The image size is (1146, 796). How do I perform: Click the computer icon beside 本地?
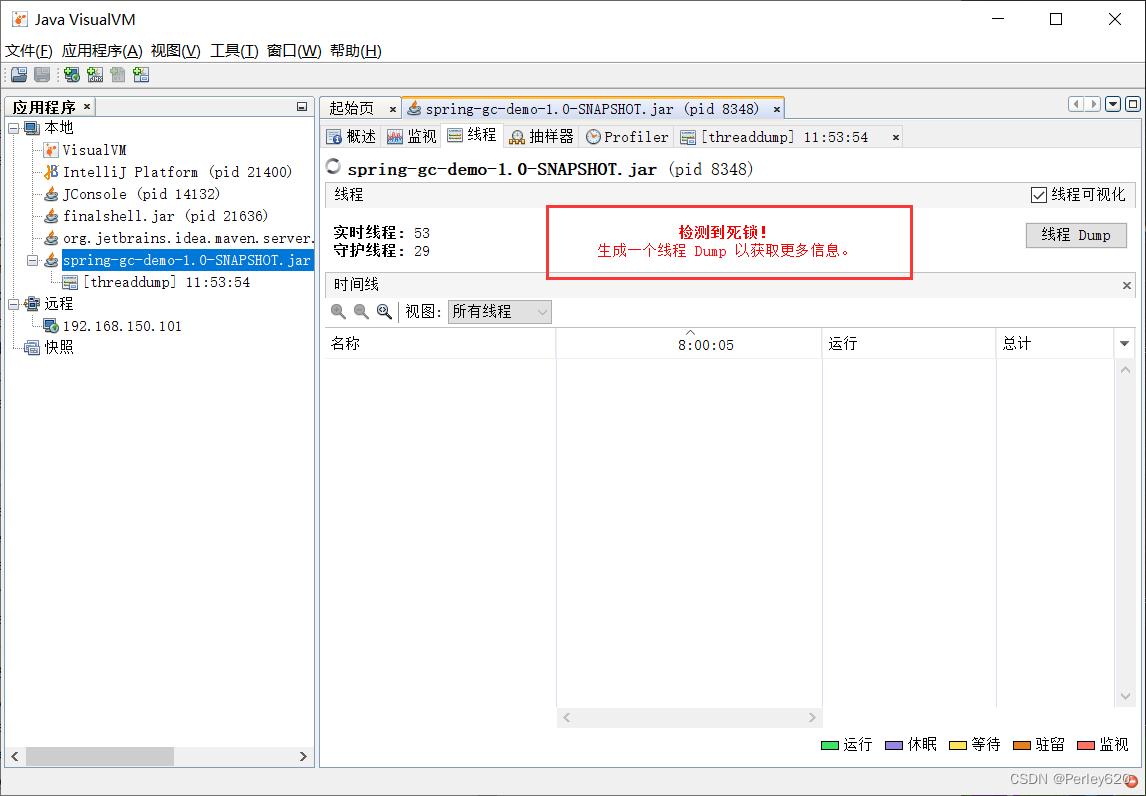tap(31, 128)
